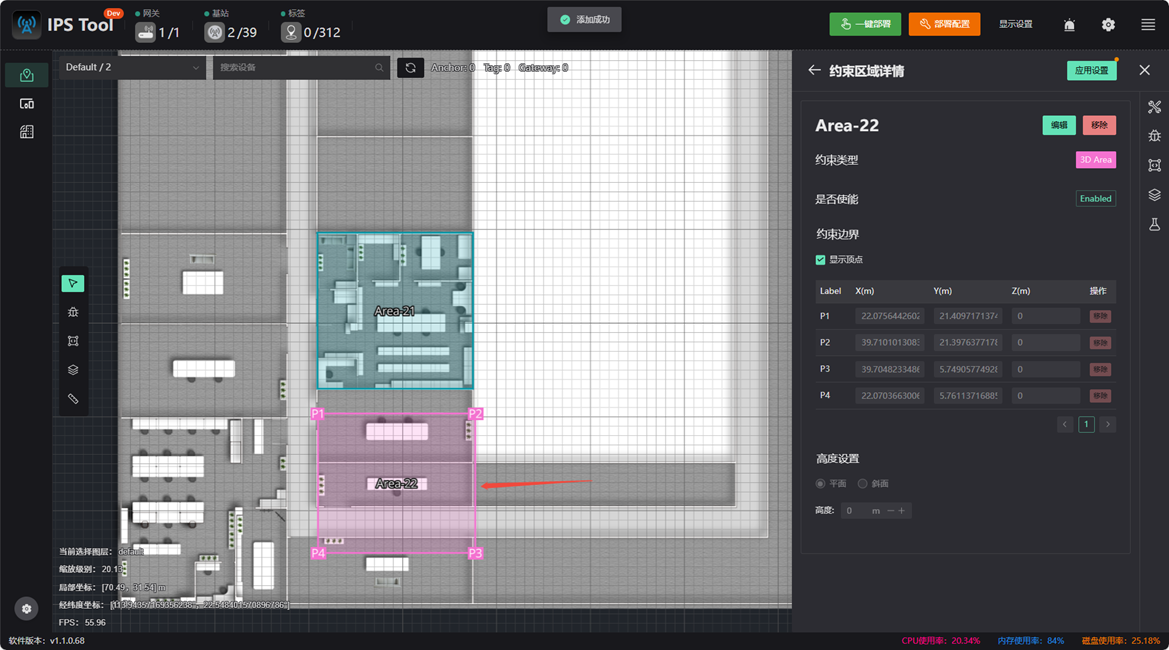Go to next page of vertex table
The height and width of the screenshot is (650, 1169).
(x=1108, y=424)
